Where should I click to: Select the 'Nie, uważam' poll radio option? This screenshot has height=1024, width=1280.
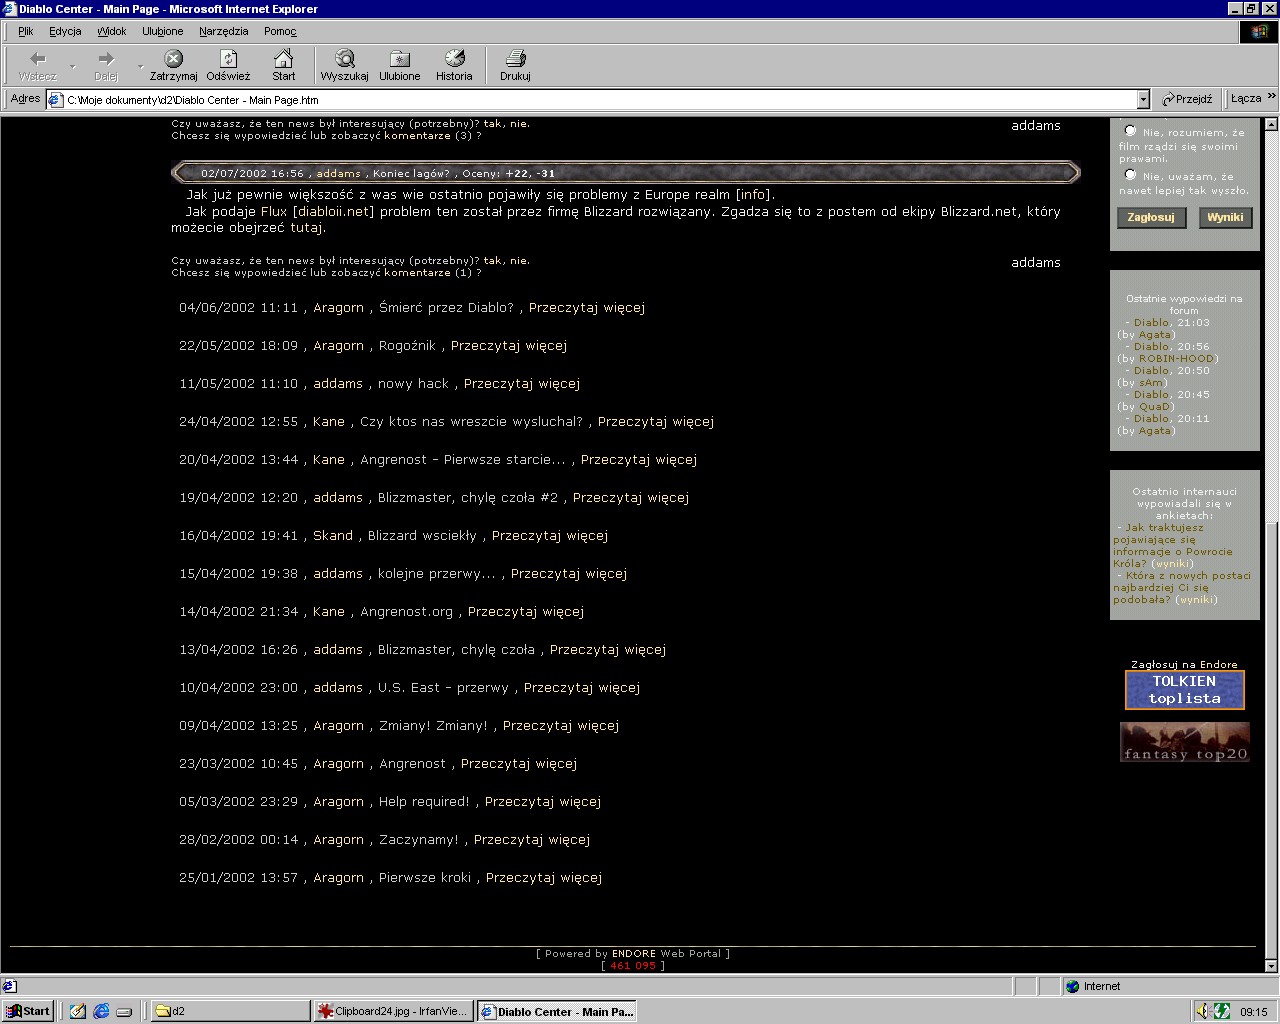pos(1131,175)
